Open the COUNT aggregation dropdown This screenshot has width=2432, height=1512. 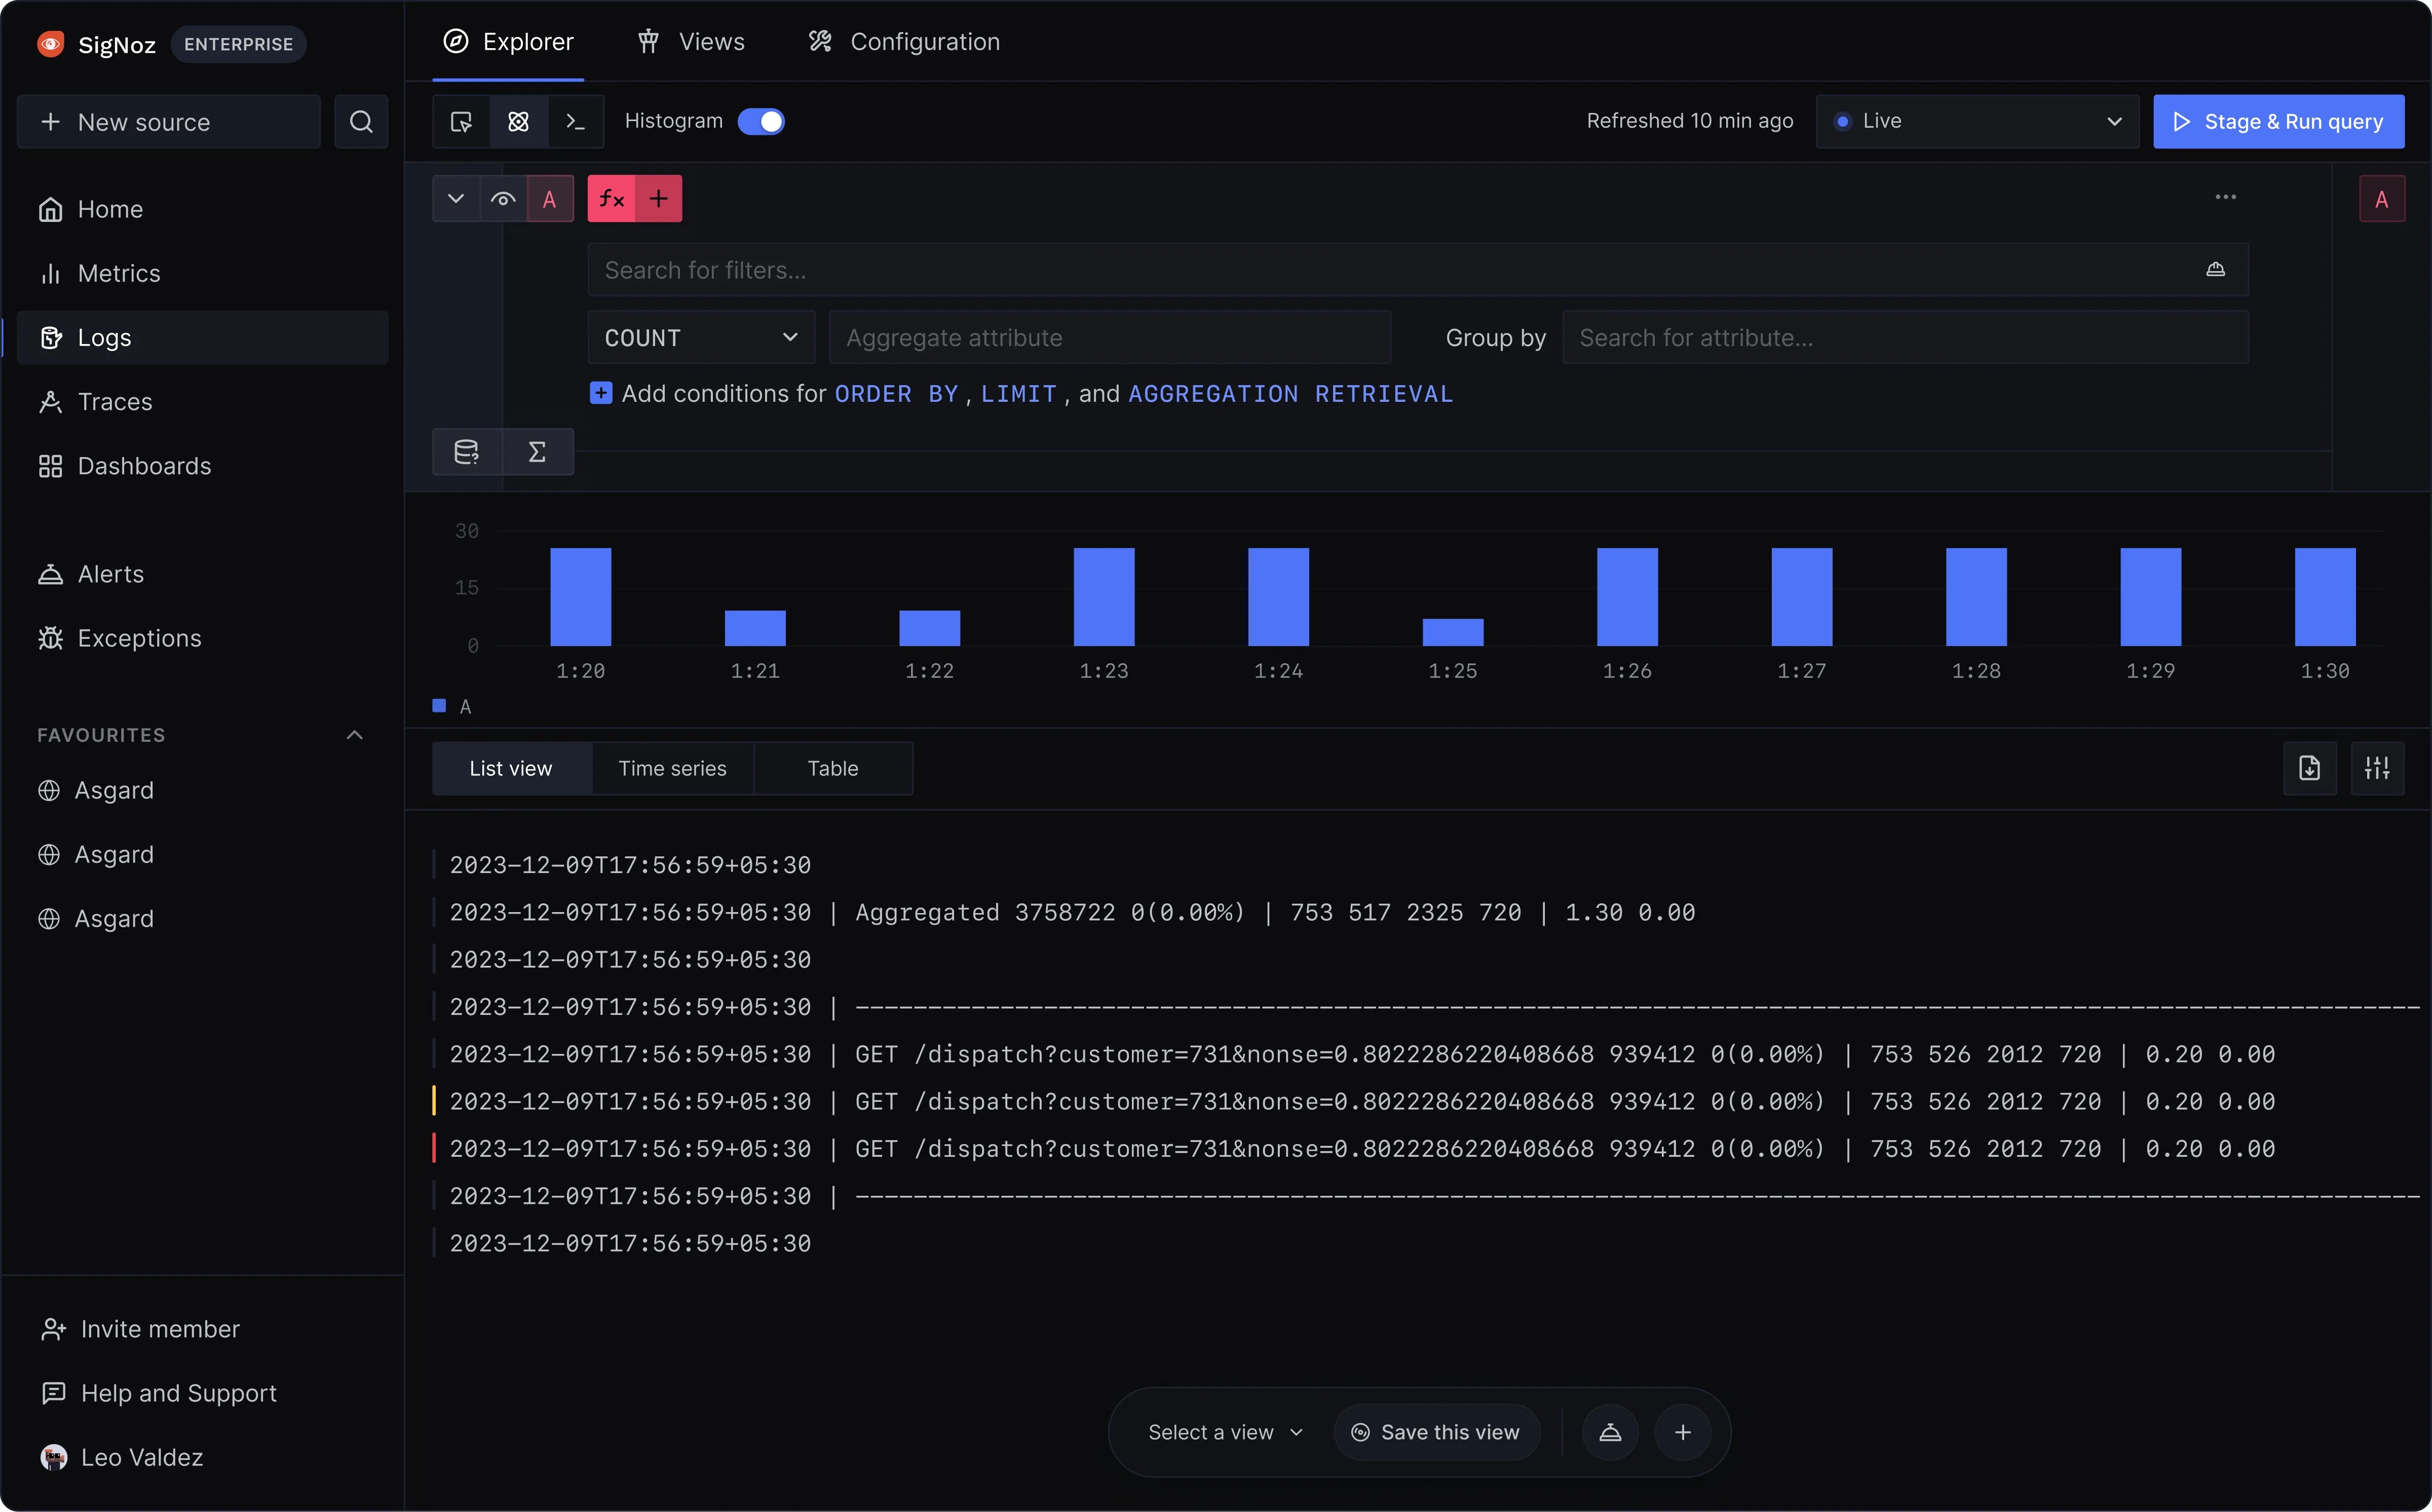coord(700,337)
